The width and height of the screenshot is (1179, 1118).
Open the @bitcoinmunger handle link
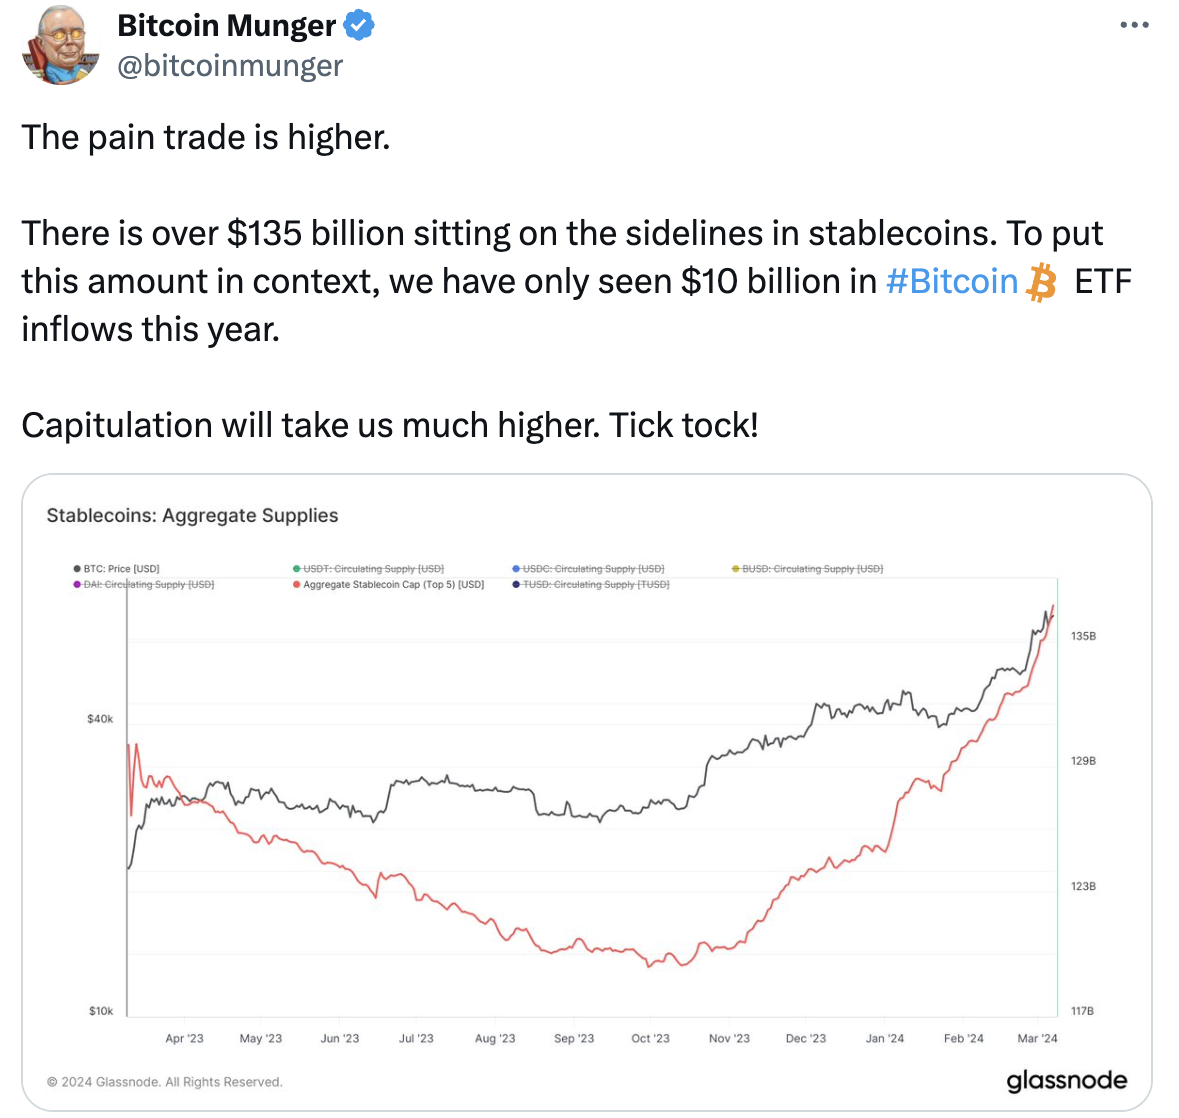230,65
